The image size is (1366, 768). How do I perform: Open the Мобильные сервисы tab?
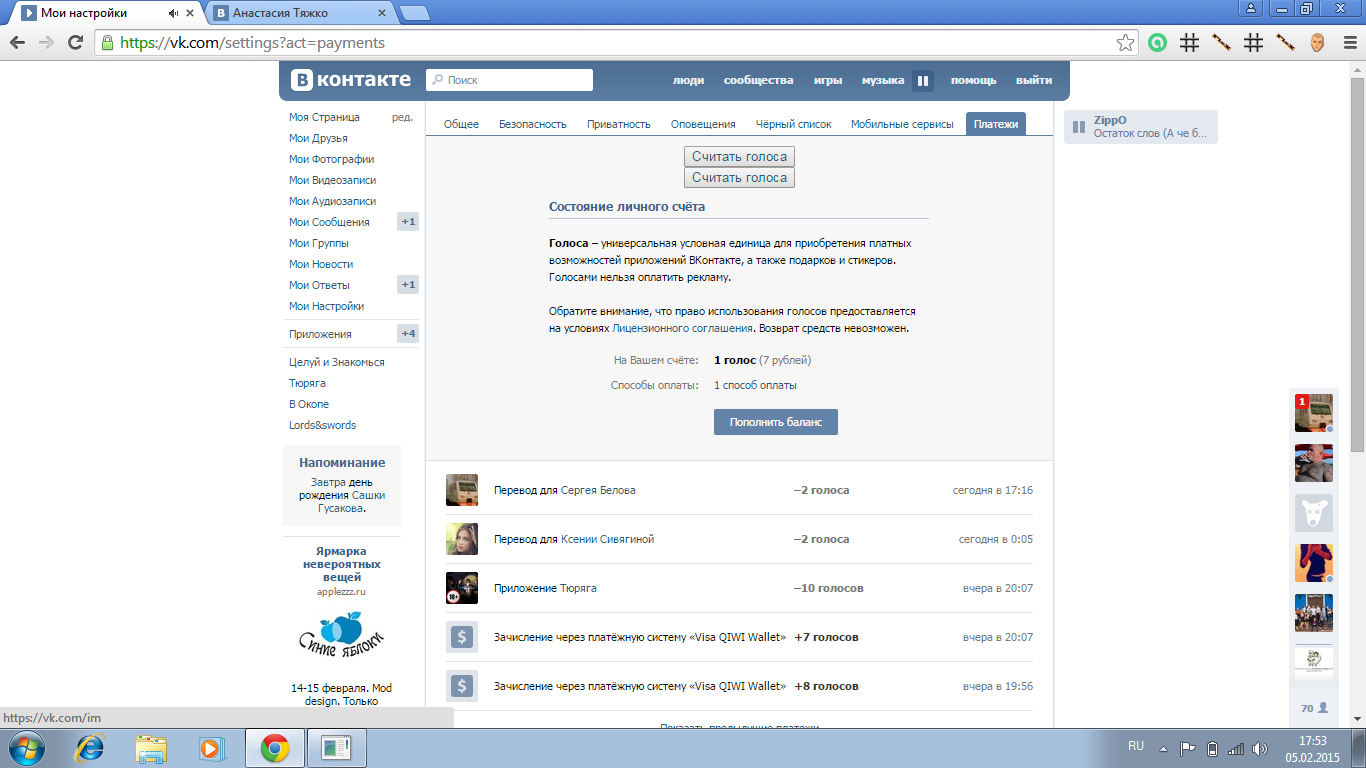click(902, 124)
